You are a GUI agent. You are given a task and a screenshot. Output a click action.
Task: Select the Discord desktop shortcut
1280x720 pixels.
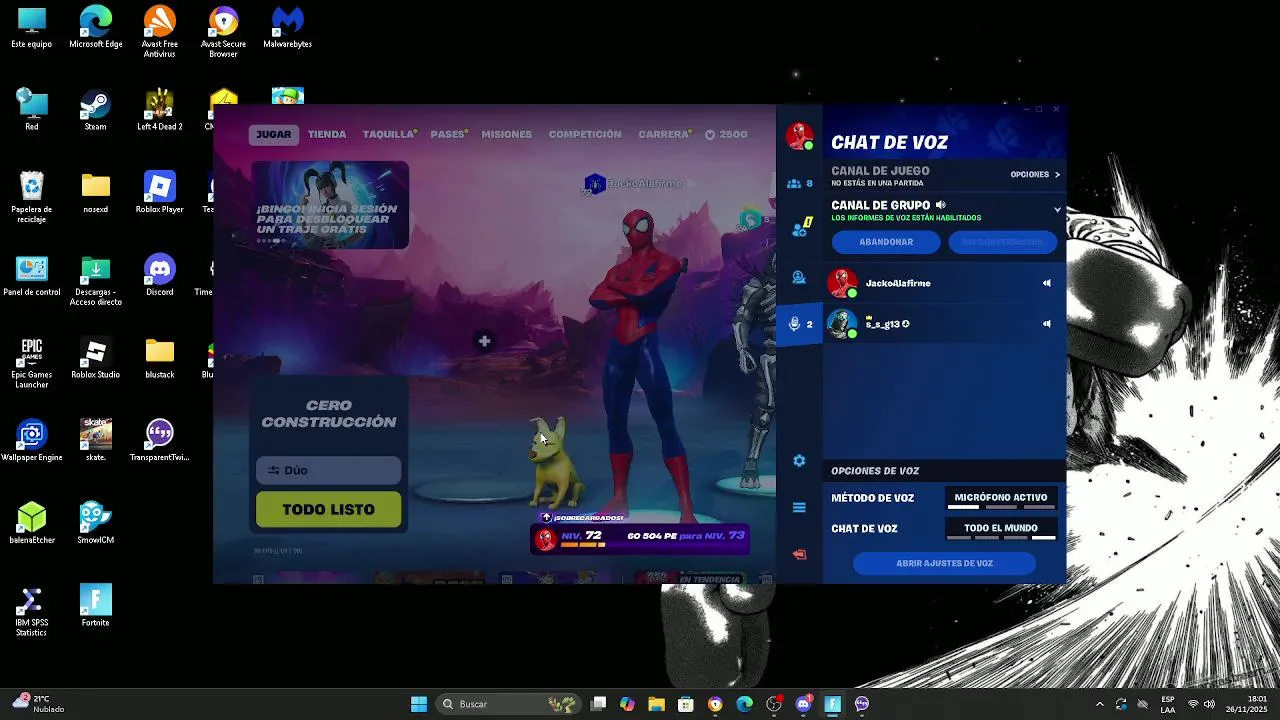(x=159, y=275)
